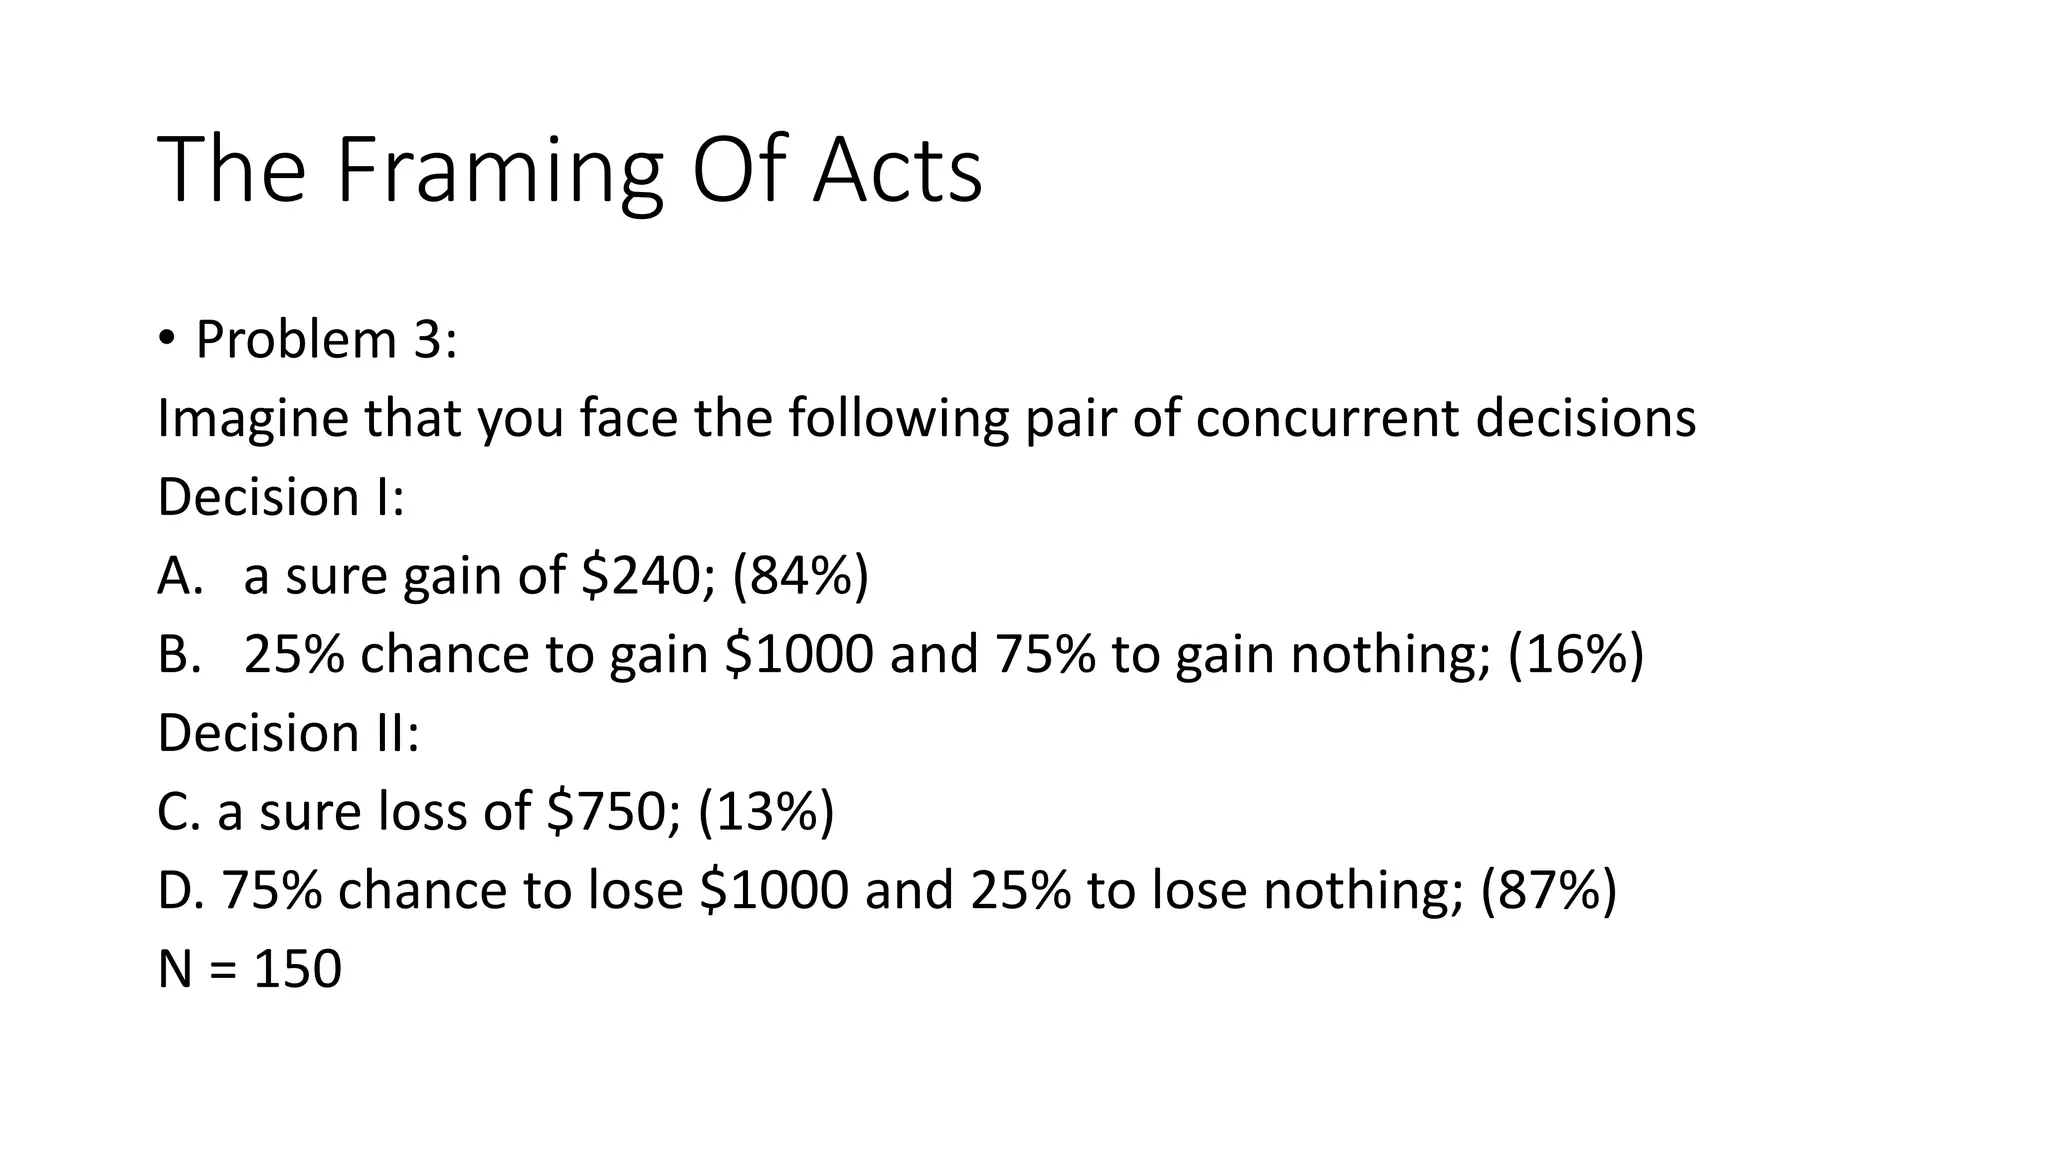Click option A sure gain of $240
Screen dimensions: 2048x1152
[x=513, y=576]
